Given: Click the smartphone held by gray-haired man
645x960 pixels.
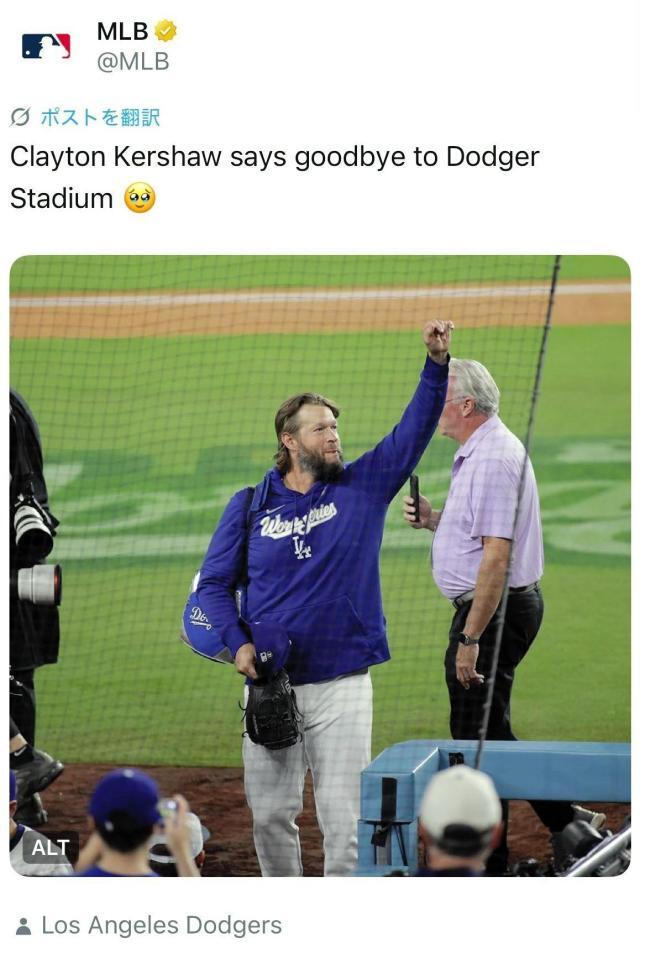Looking at the screenshot, I should pos(414,497).
